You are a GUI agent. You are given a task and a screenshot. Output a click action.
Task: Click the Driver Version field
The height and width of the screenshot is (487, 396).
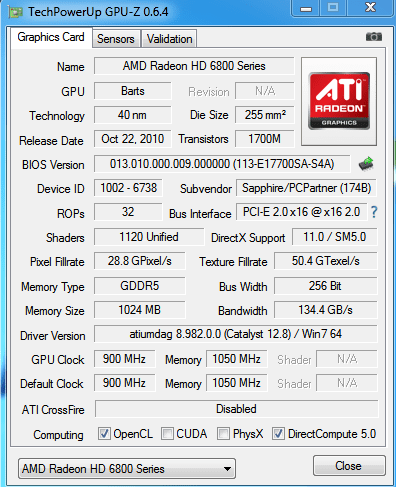pos(236,334)
